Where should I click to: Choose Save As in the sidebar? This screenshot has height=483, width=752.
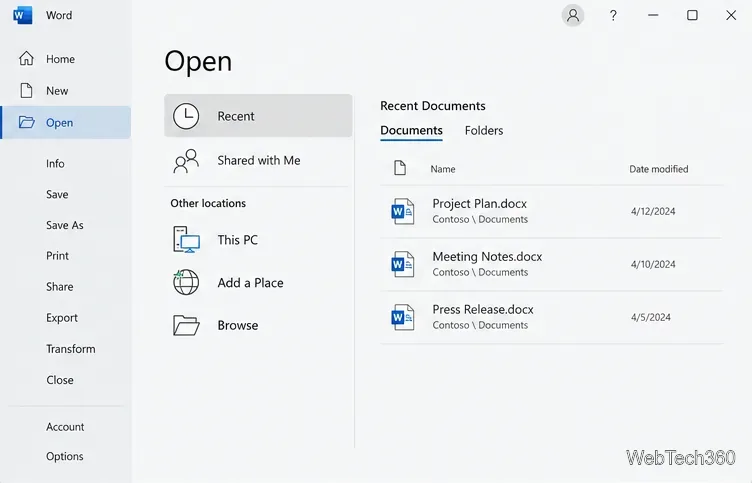coord(65,225)
